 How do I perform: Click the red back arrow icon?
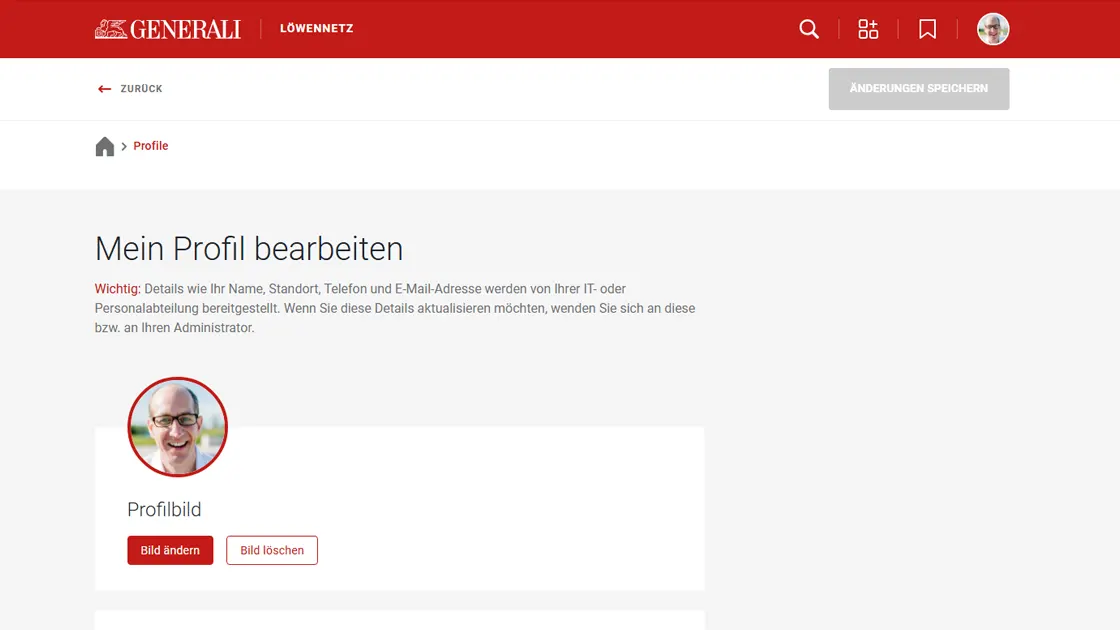104,89
